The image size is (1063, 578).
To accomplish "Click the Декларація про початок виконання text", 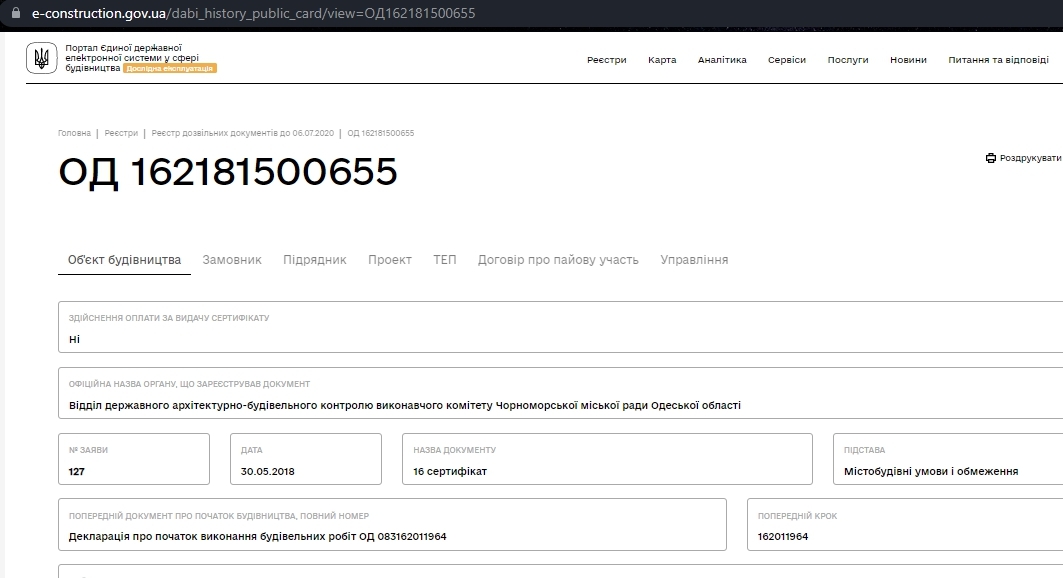I will (x=258, y=537).
